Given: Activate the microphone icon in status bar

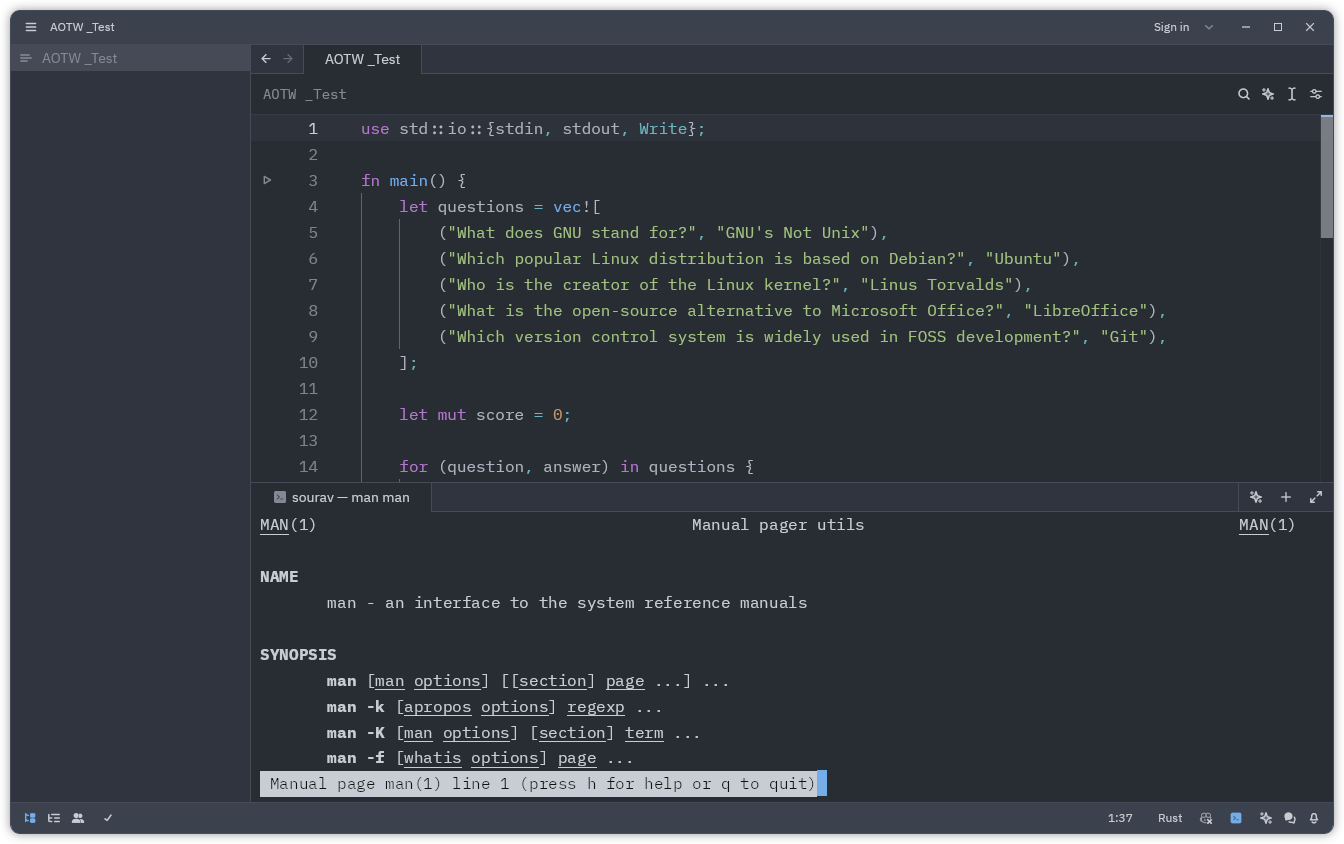Looking at the screenshot, I should pyautogui.click(x=1315, y=818).
